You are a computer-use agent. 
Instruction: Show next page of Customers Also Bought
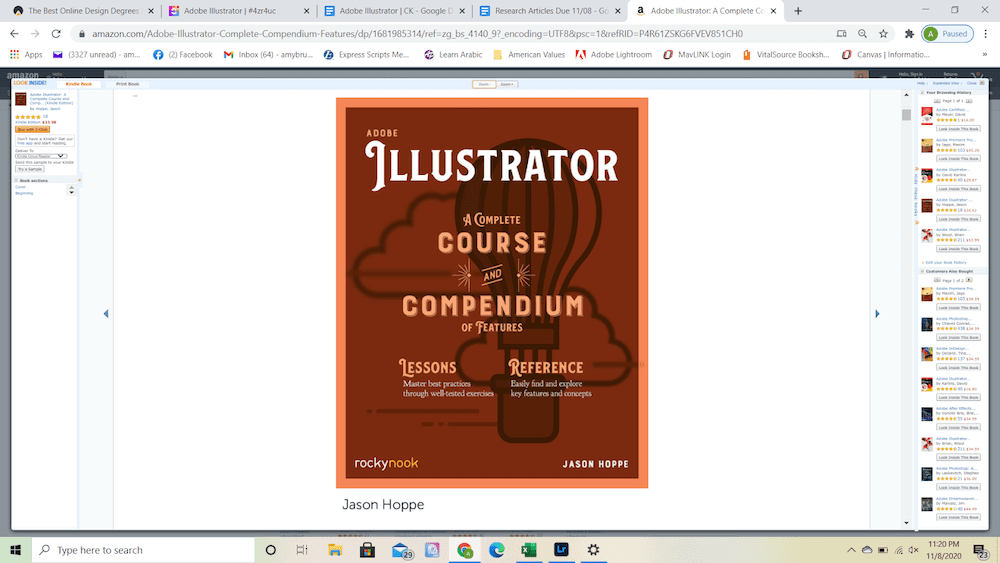coord(969,280)
